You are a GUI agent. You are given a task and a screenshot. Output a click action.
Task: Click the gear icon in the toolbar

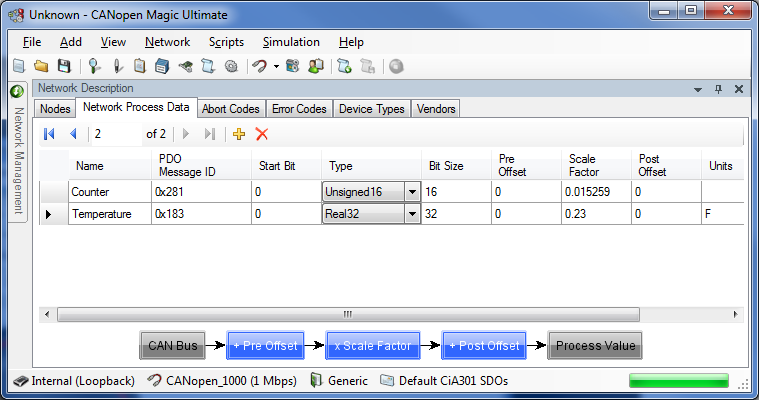231,66
